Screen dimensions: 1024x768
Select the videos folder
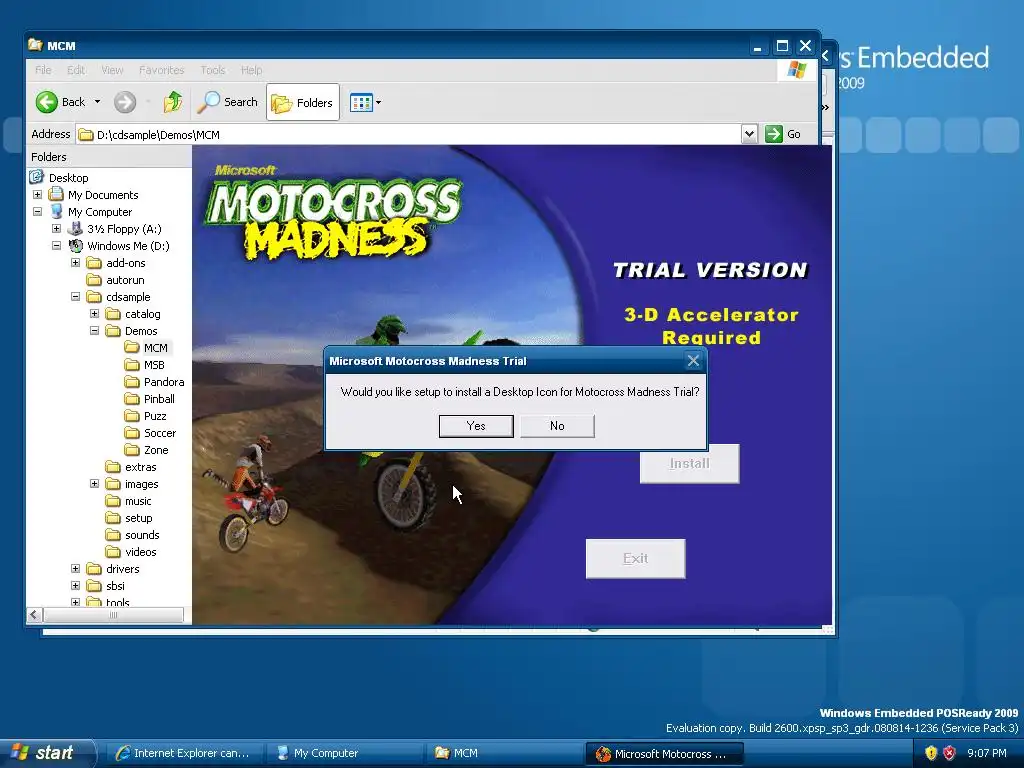140,552
